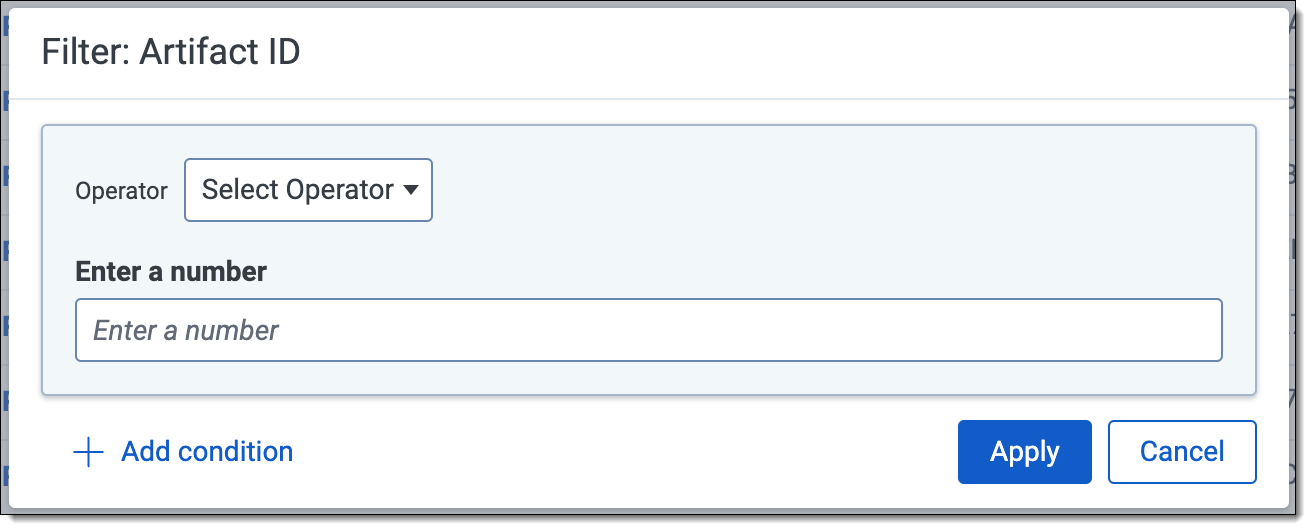Click the plus icon beside Add condition
The width and height of the screenshot is (1305, 529).
pos(89,452)
